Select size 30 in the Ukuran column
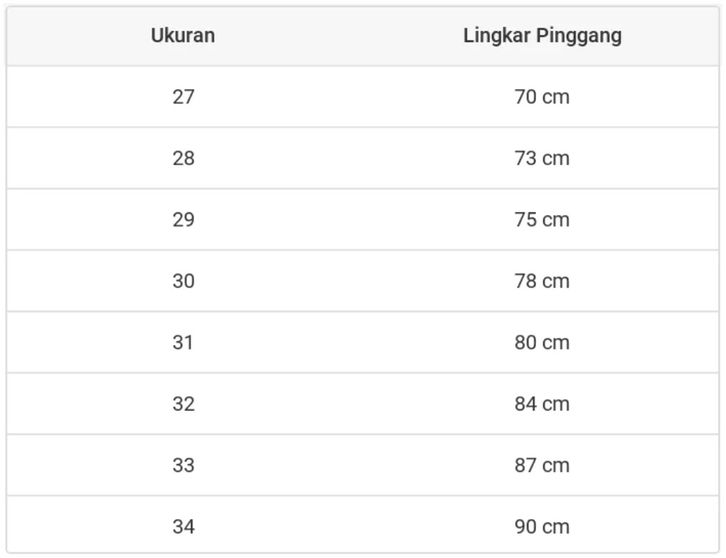Viewport: 726px width, 558px height. pos(183,281)
